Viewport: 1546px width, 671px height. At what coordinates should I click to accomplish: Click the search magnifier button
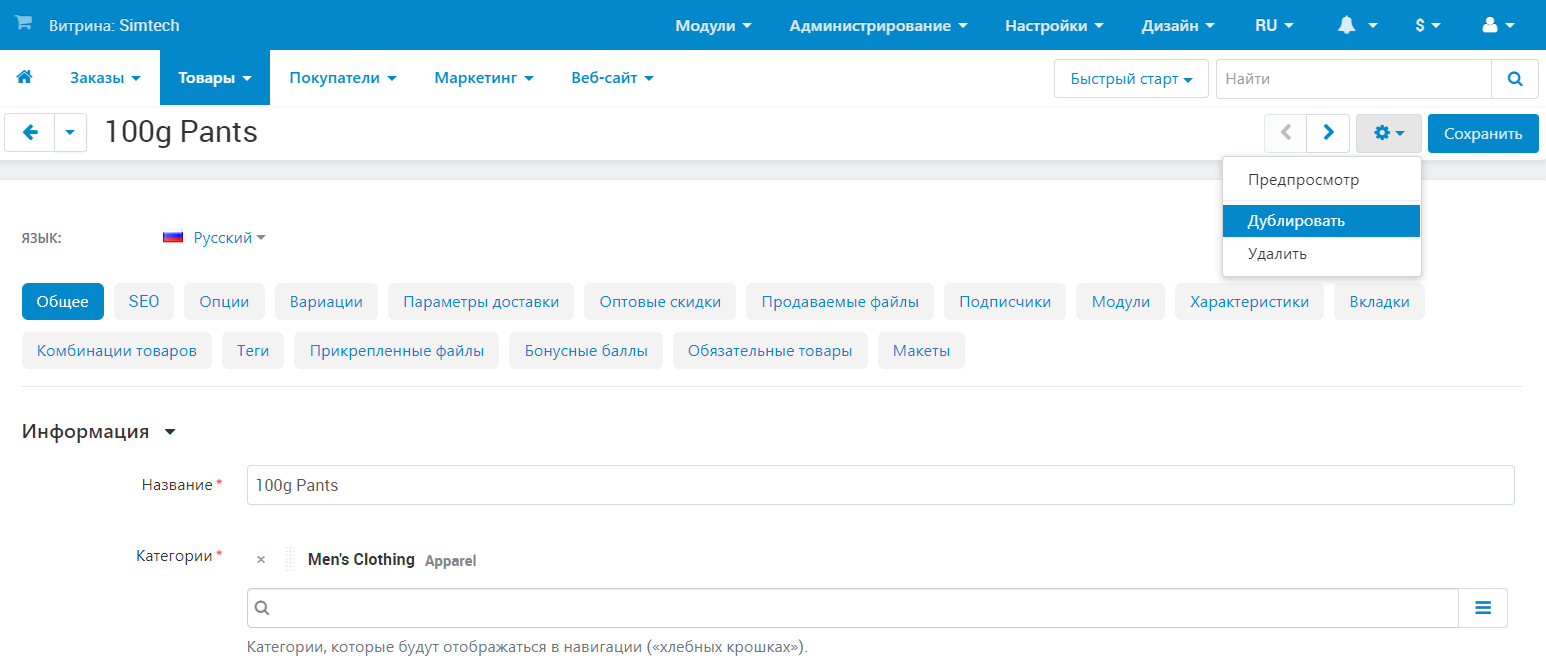1514,79
